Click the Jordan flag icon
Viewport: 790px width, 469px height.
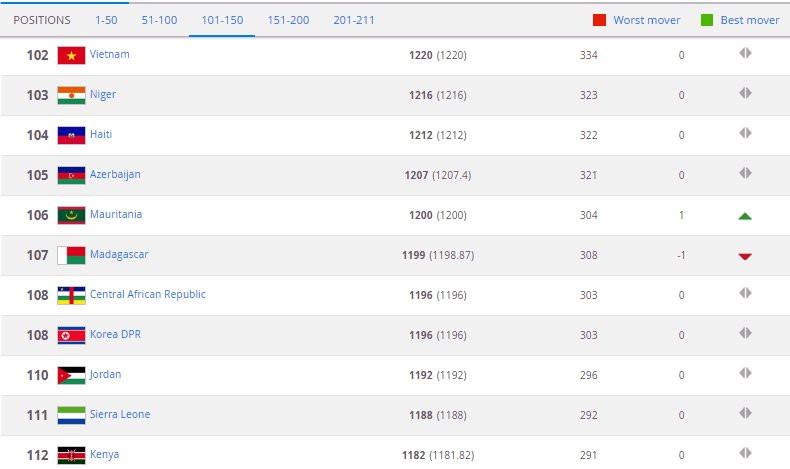(71, 375)
